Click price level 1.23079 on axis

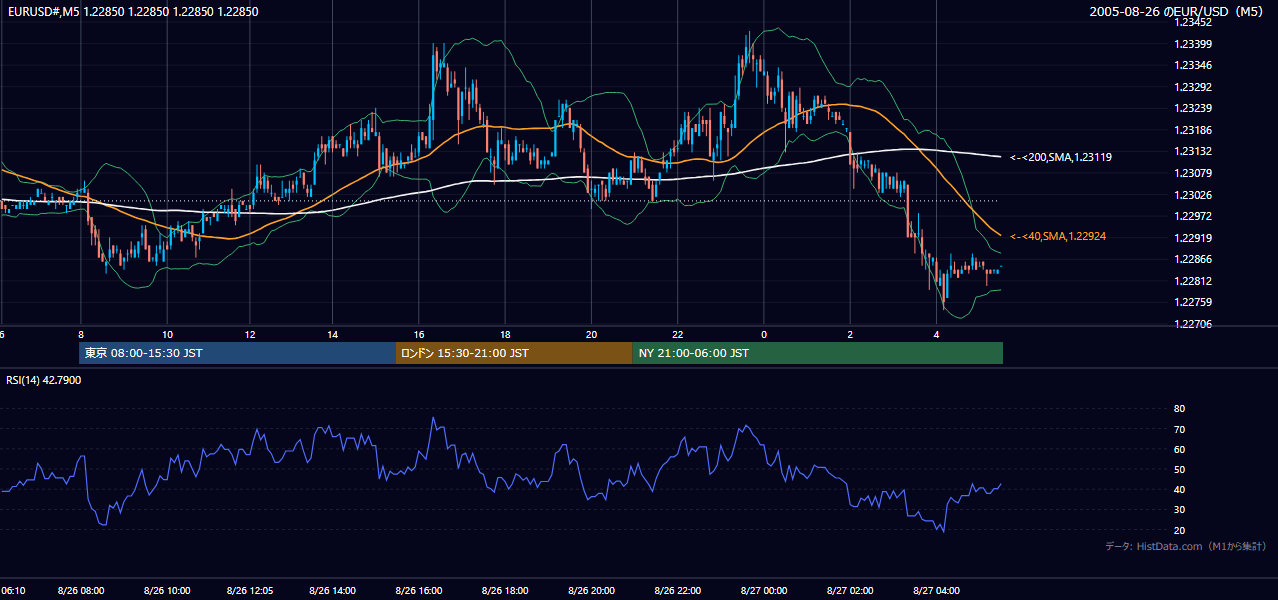(1191, 173)
